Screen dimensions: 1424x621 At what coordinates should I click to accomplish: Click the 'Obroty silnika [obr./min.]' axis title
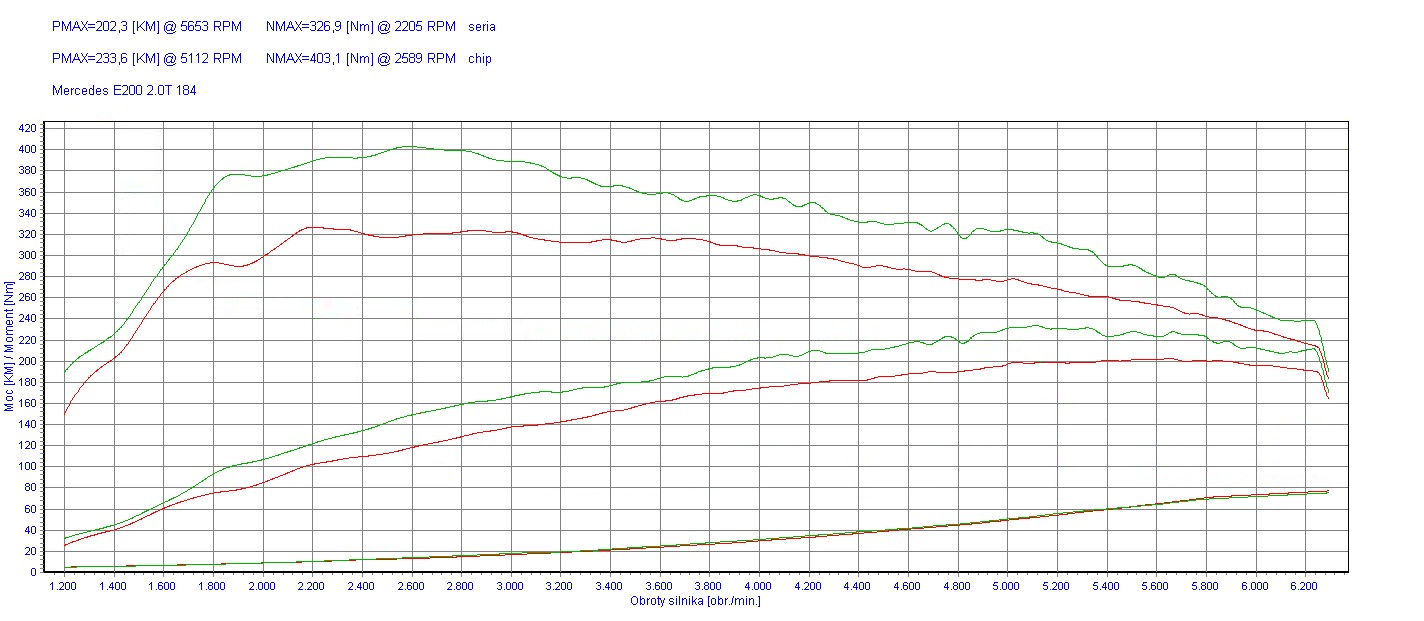pos(695,601)
